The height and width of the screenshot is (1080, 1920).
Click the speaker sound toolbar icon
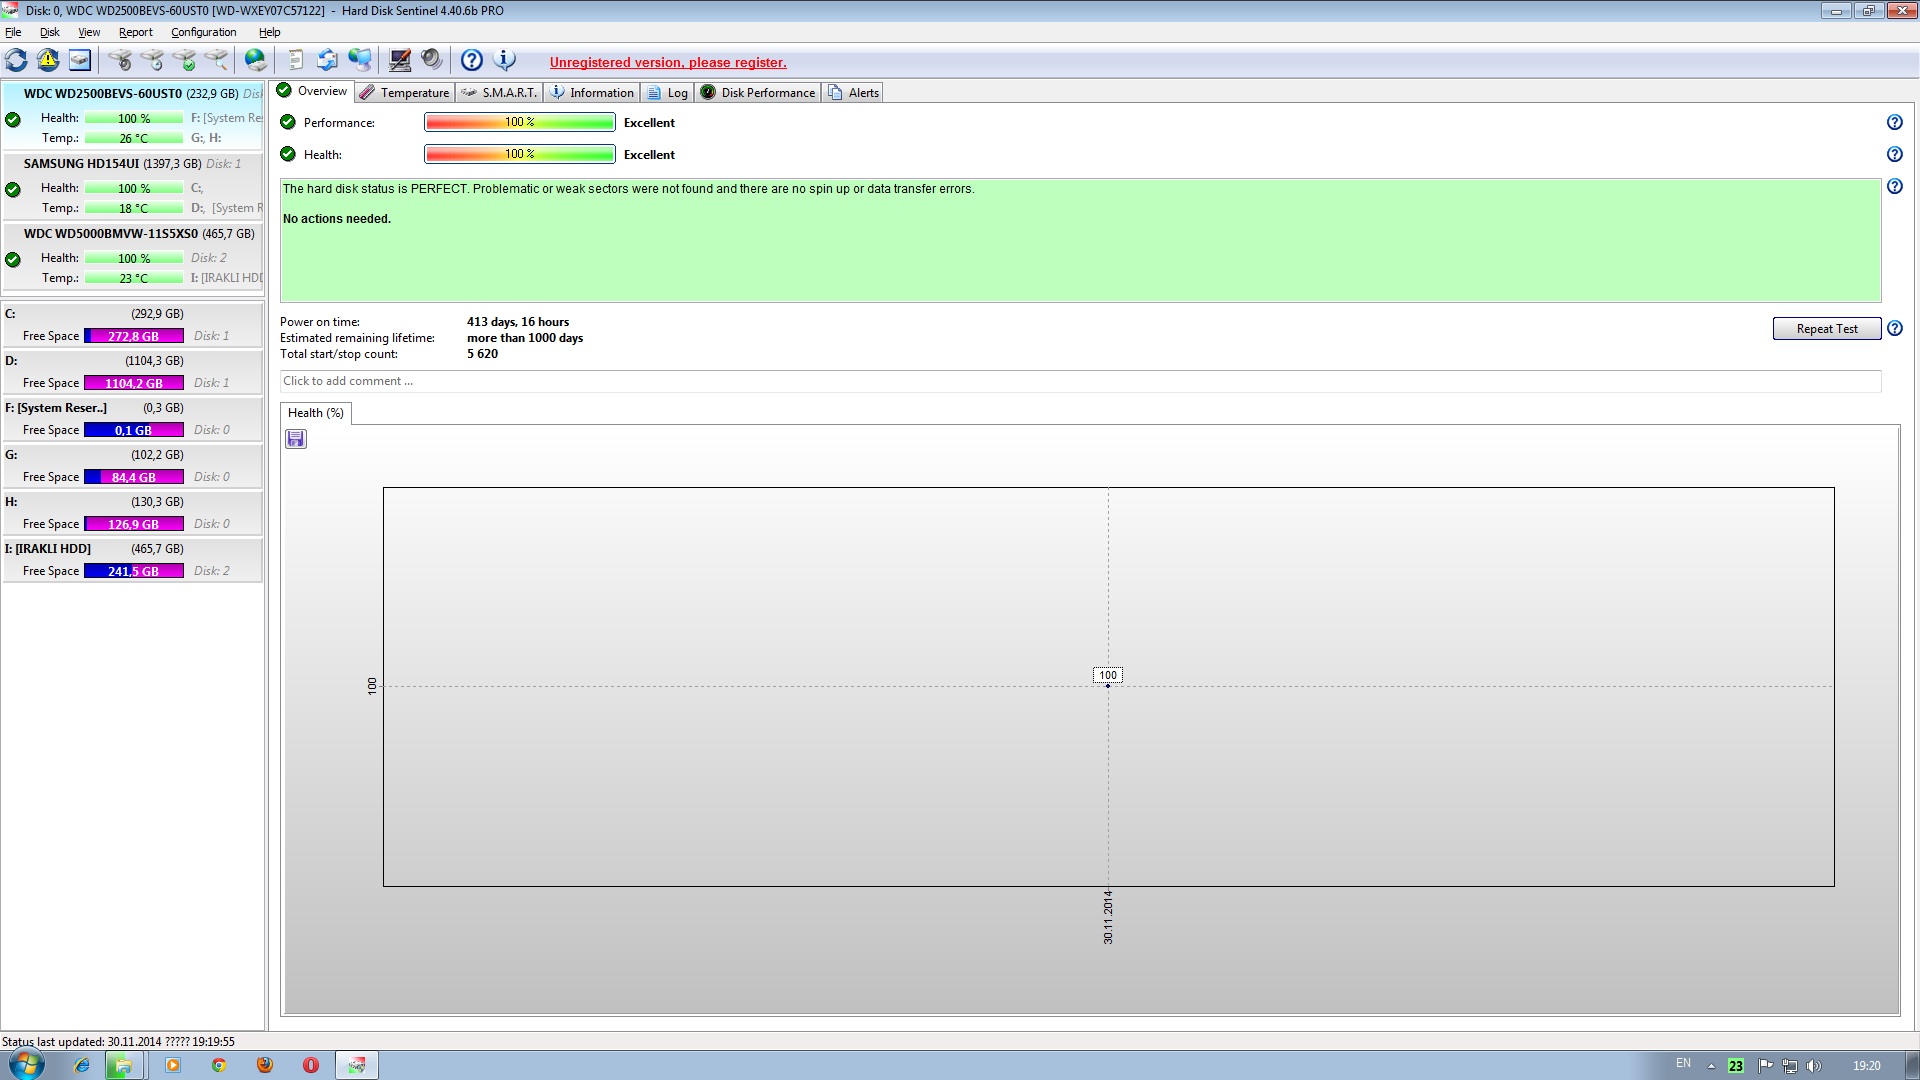(x=431, y=60)
